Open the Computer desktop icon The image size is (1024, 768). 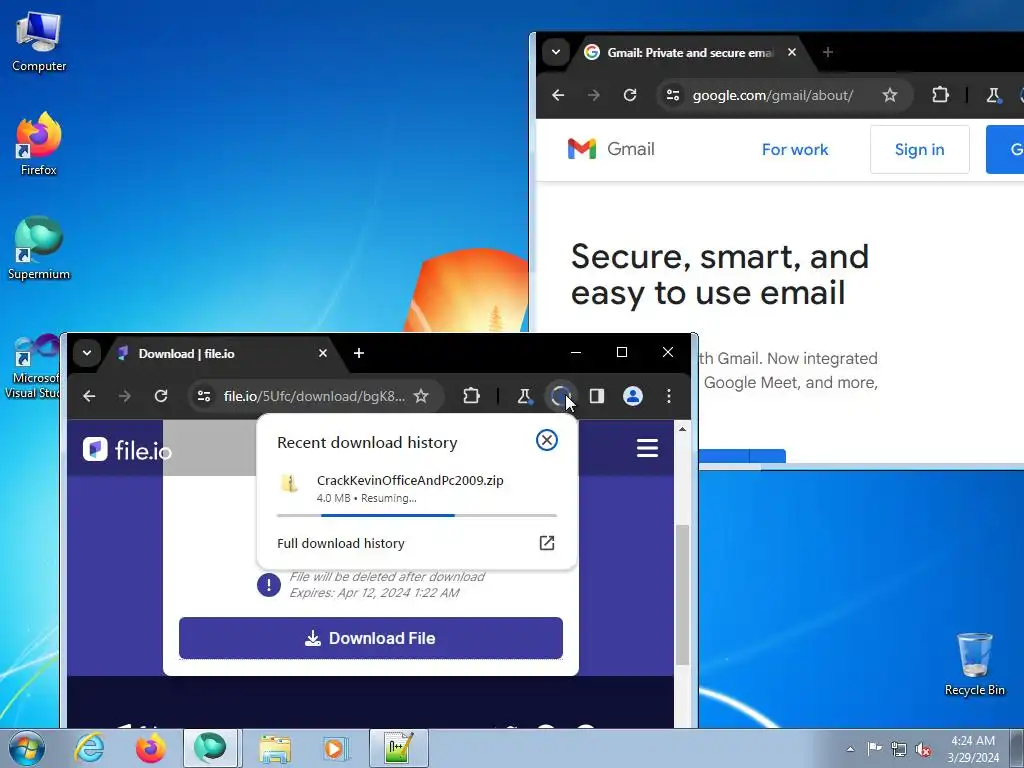[x=39, y=42]
